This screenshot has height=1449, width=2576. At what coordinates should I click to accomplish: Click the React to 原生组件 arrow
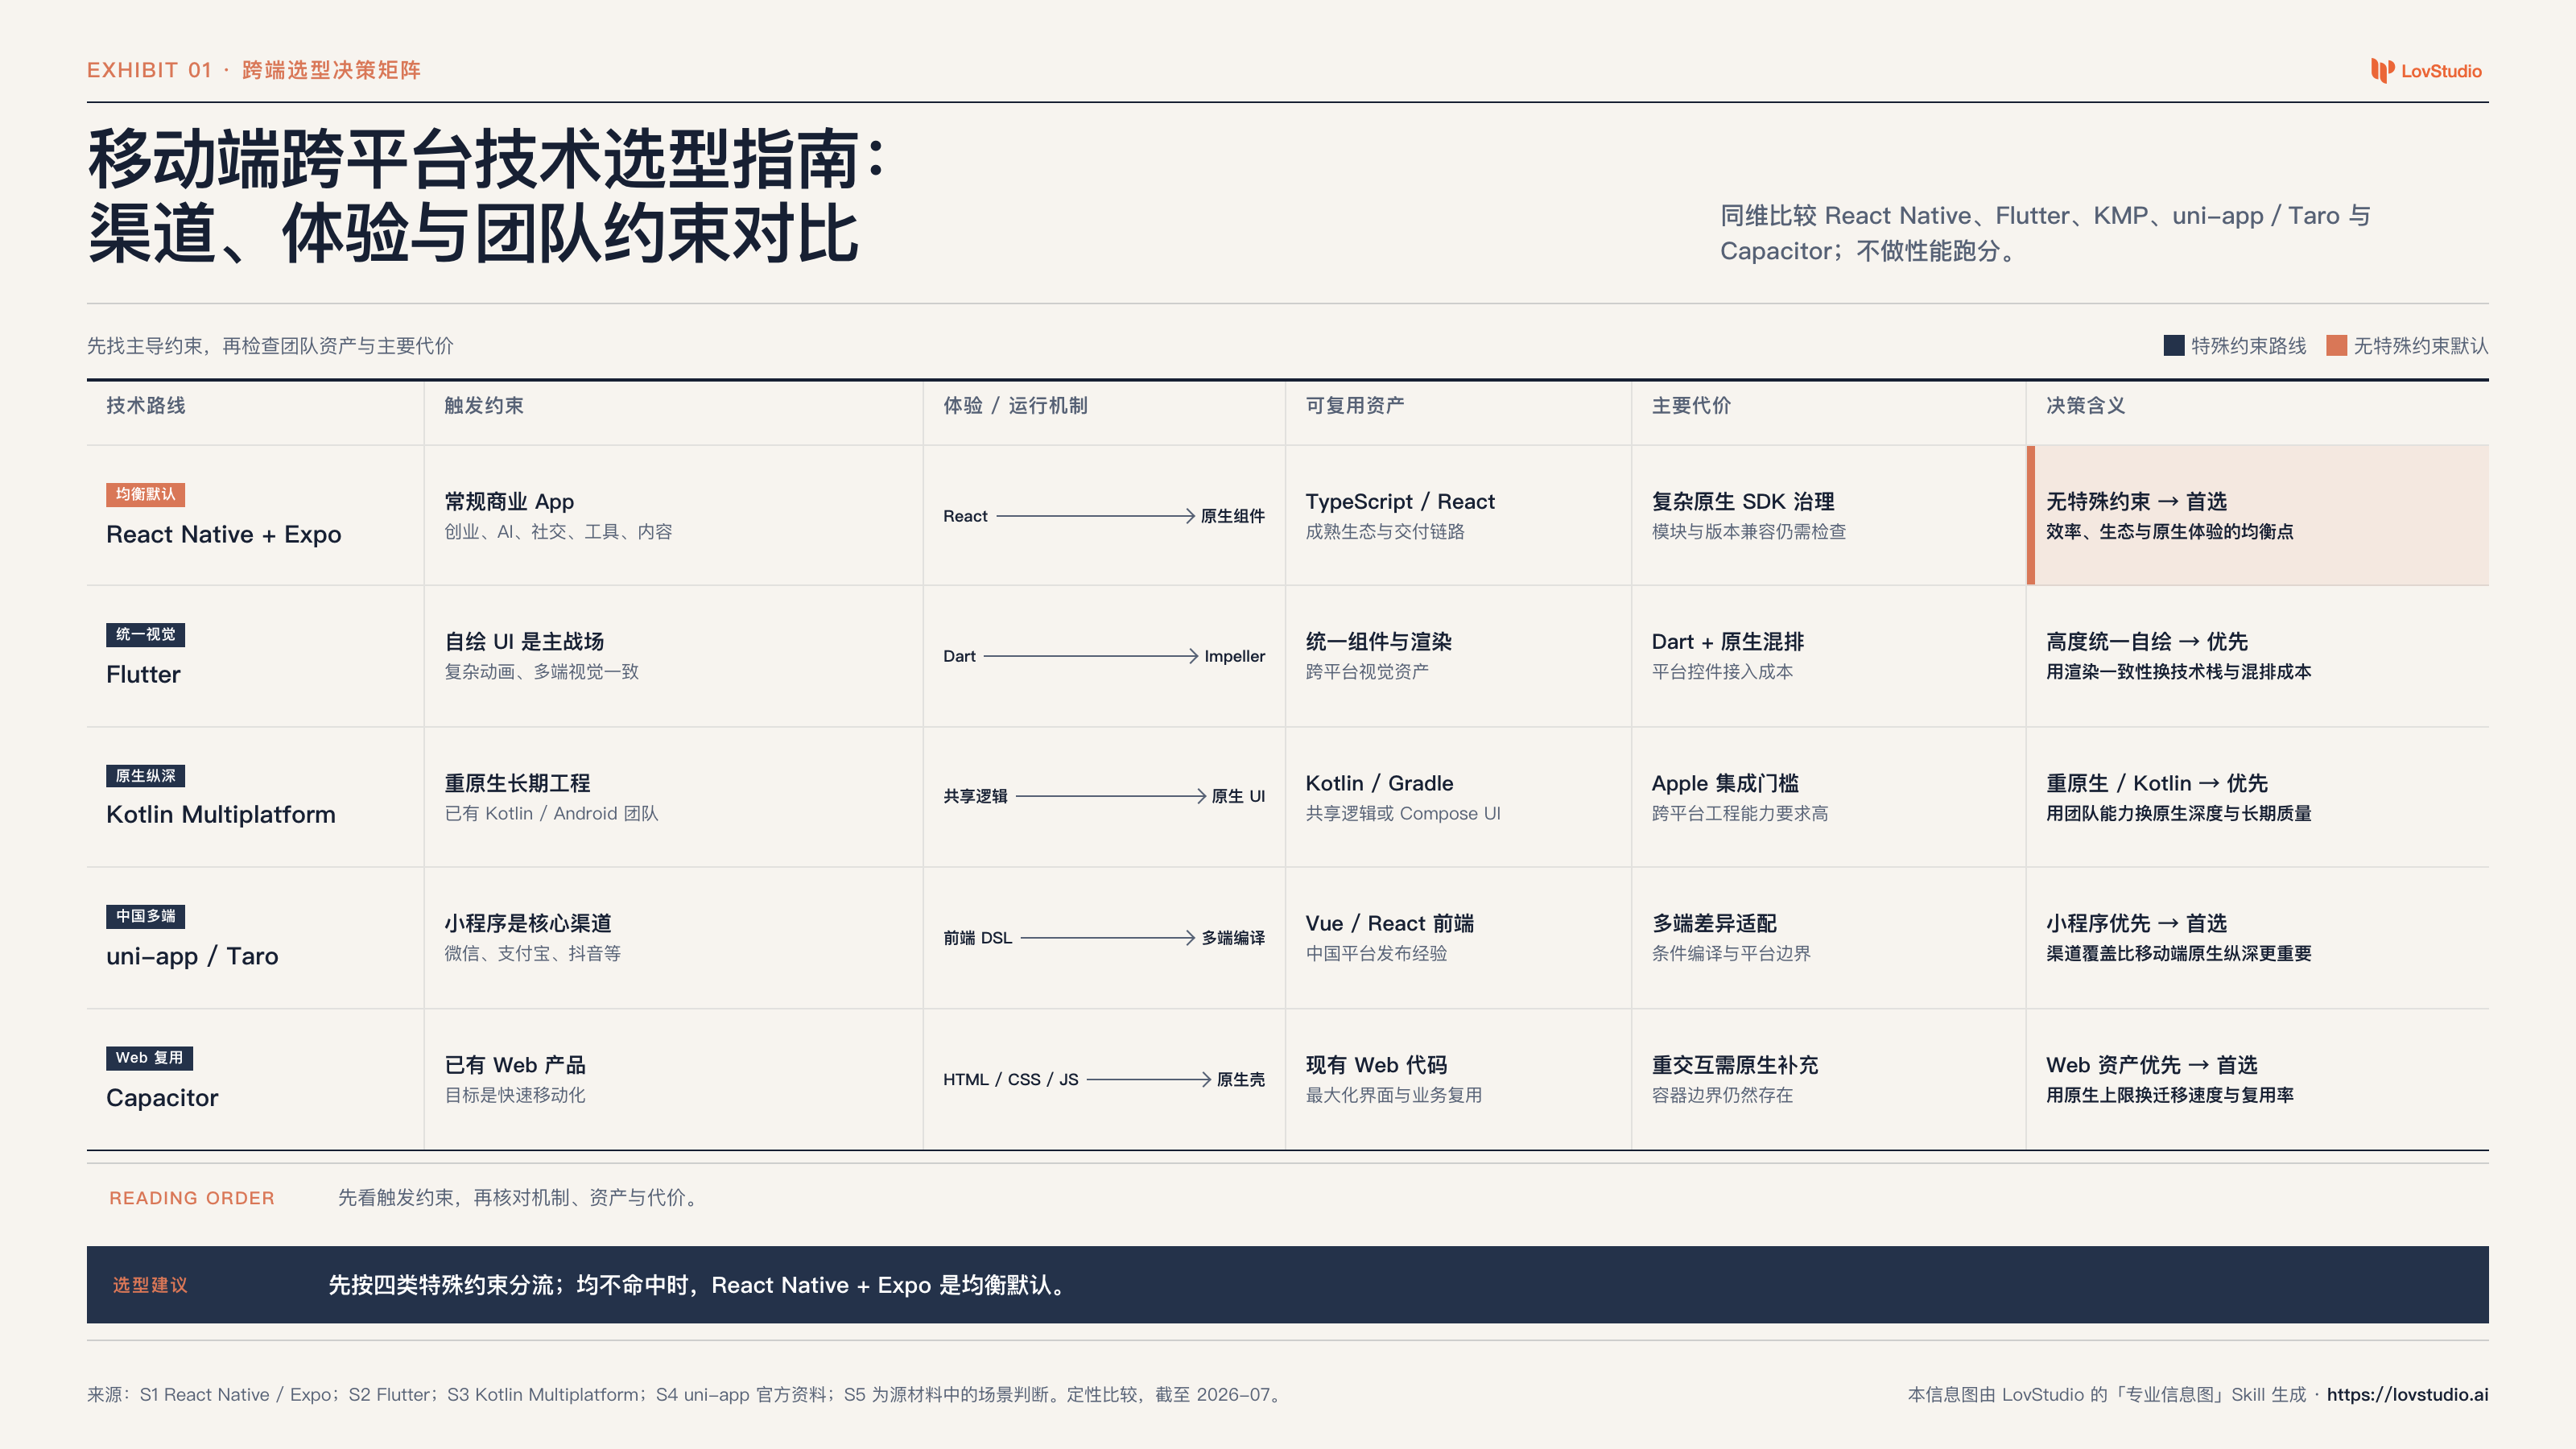[x=1095, y=516]
